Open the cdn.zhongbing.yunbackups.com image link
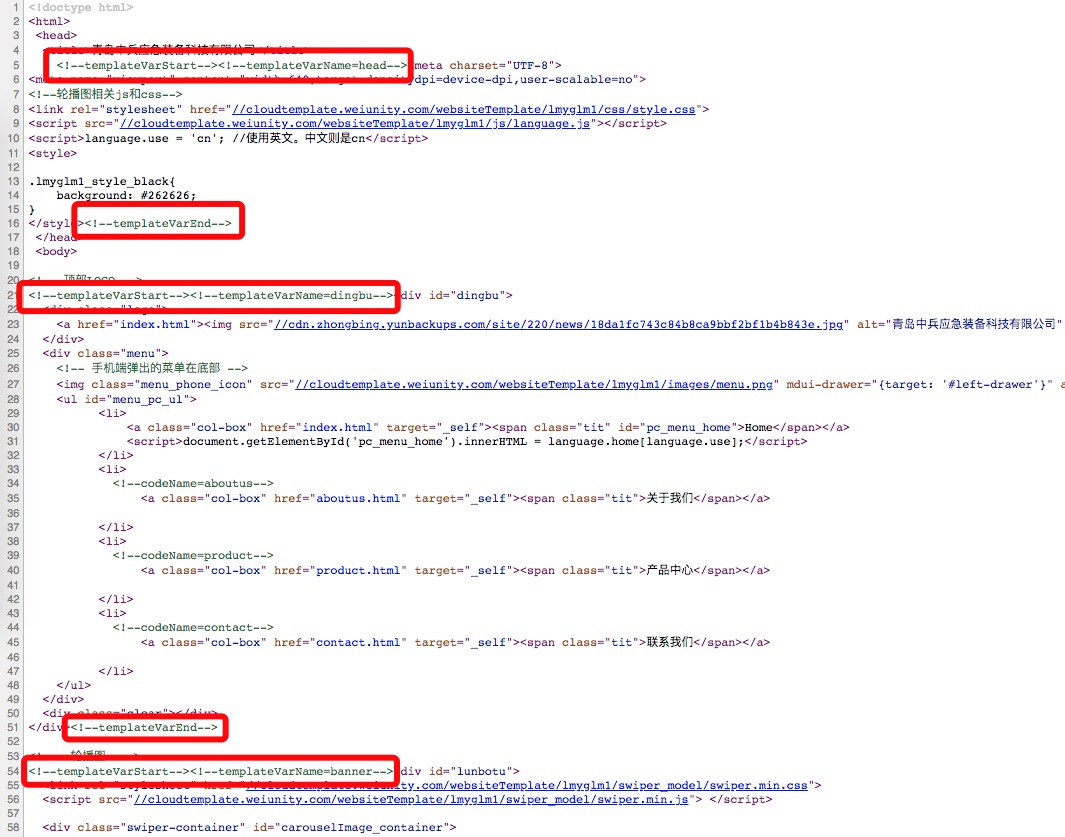This screenshot has width=1065, height=837. point(558,325)
